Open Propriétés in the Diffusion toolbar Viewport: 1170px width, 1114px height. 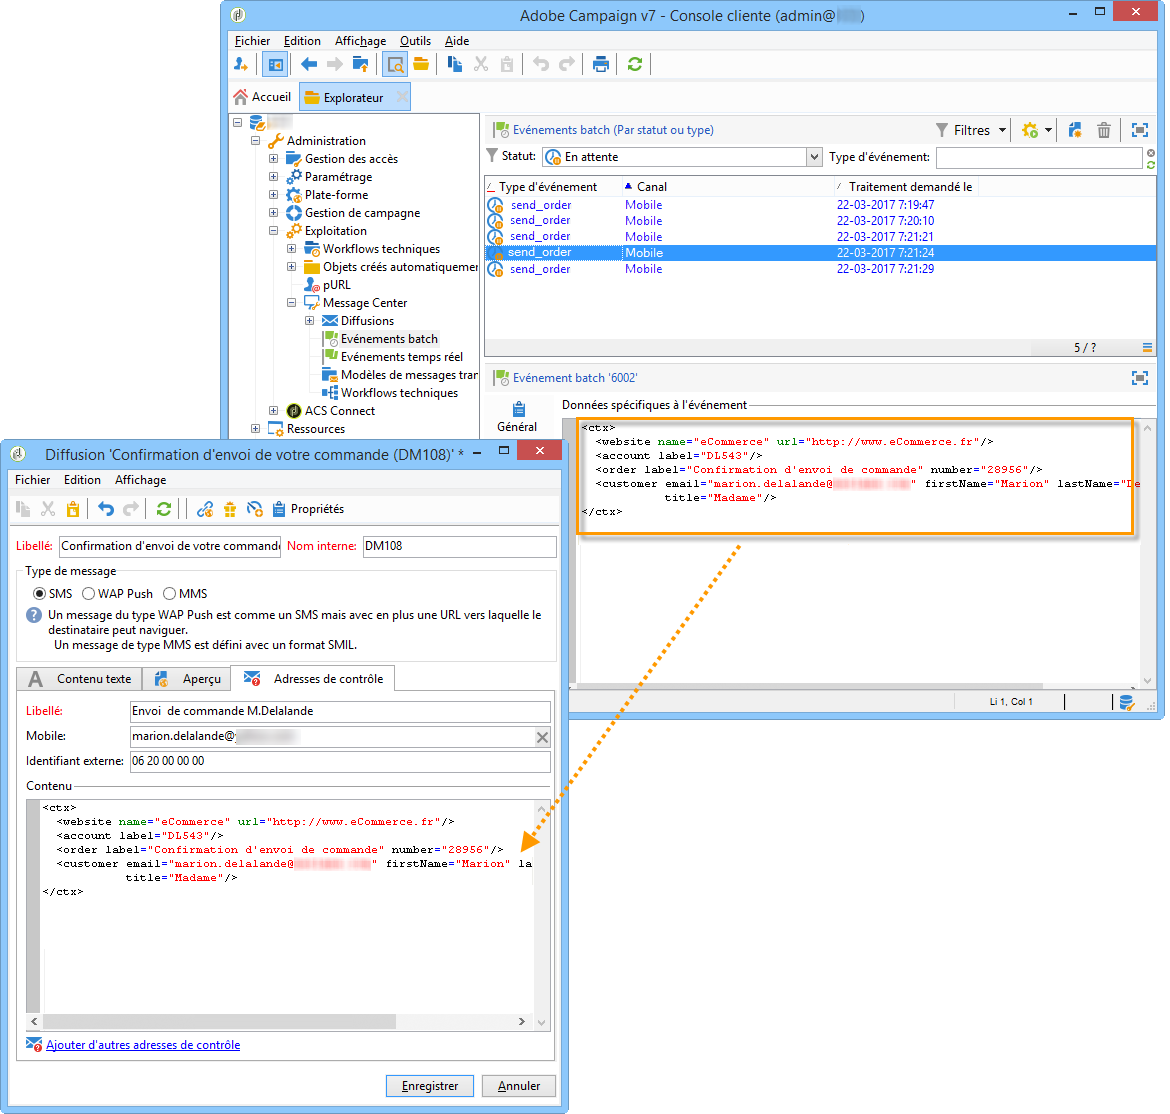308,509
